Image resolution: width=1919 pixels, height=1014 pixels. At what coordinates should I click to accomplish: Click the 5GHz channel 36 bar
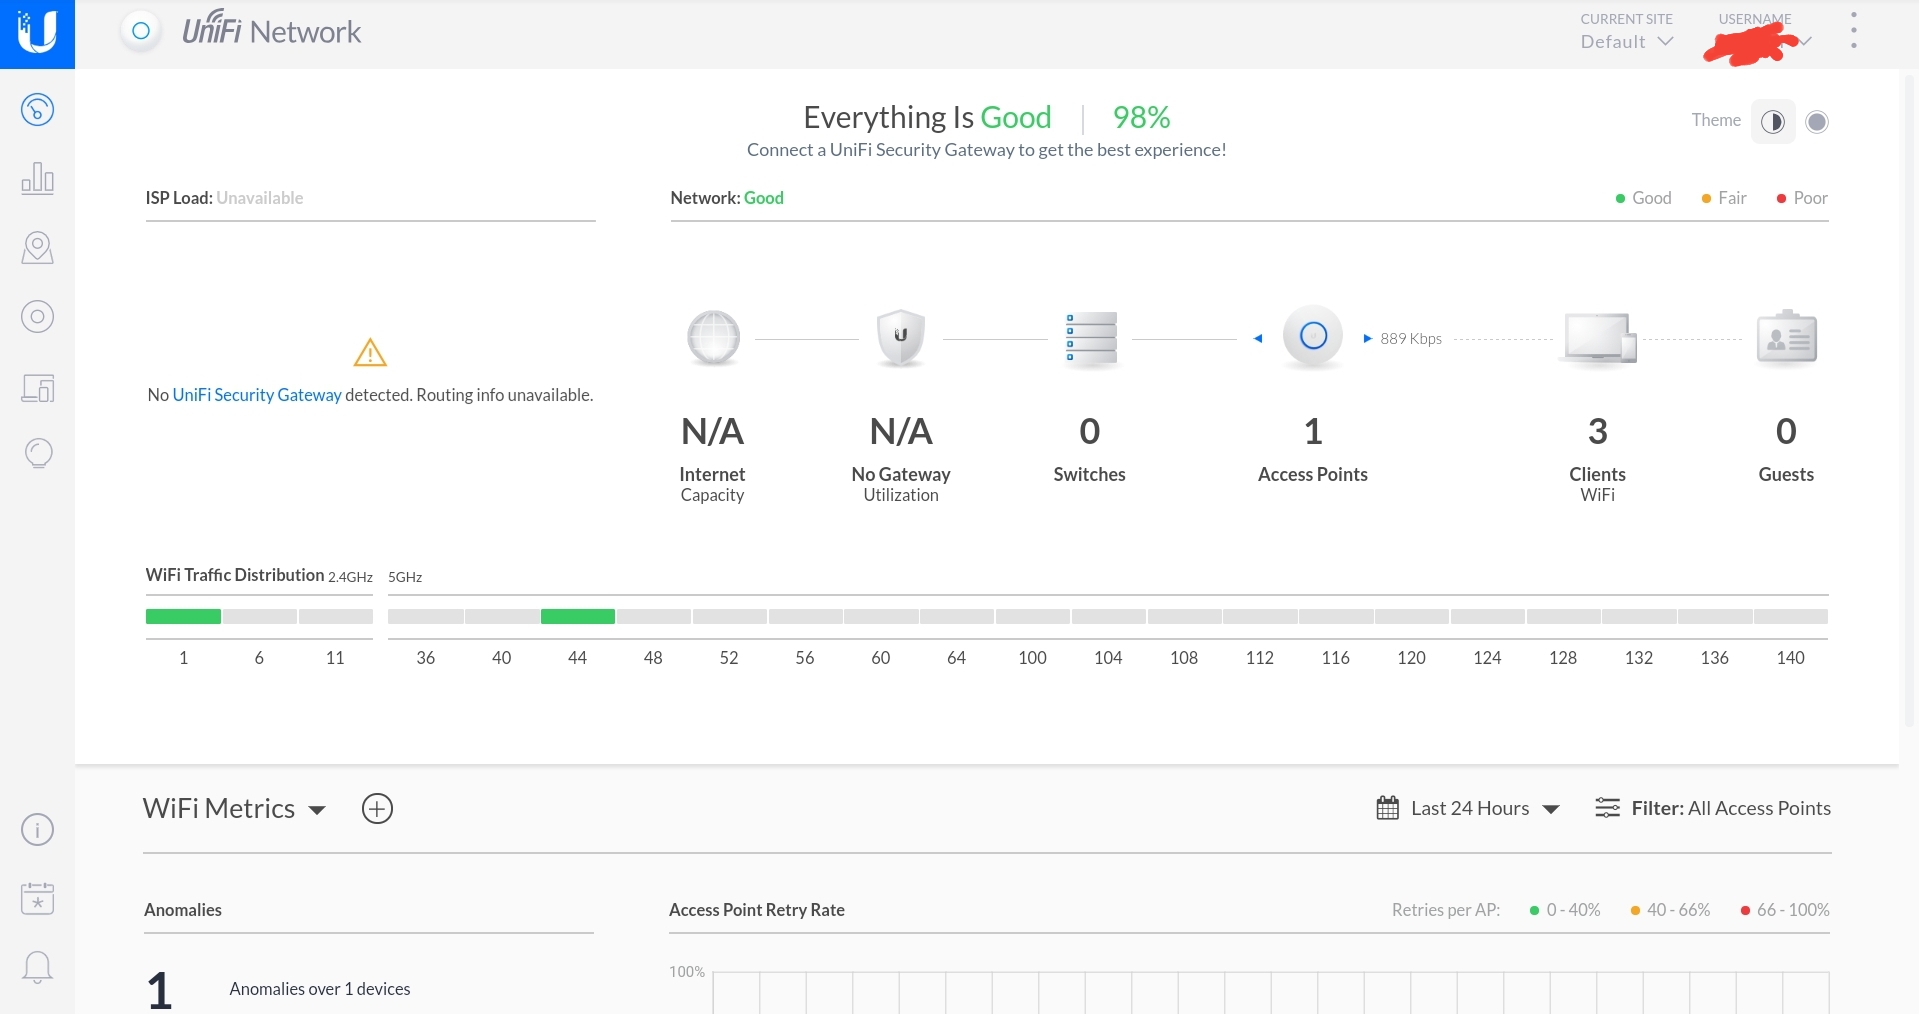click(425, 616)
